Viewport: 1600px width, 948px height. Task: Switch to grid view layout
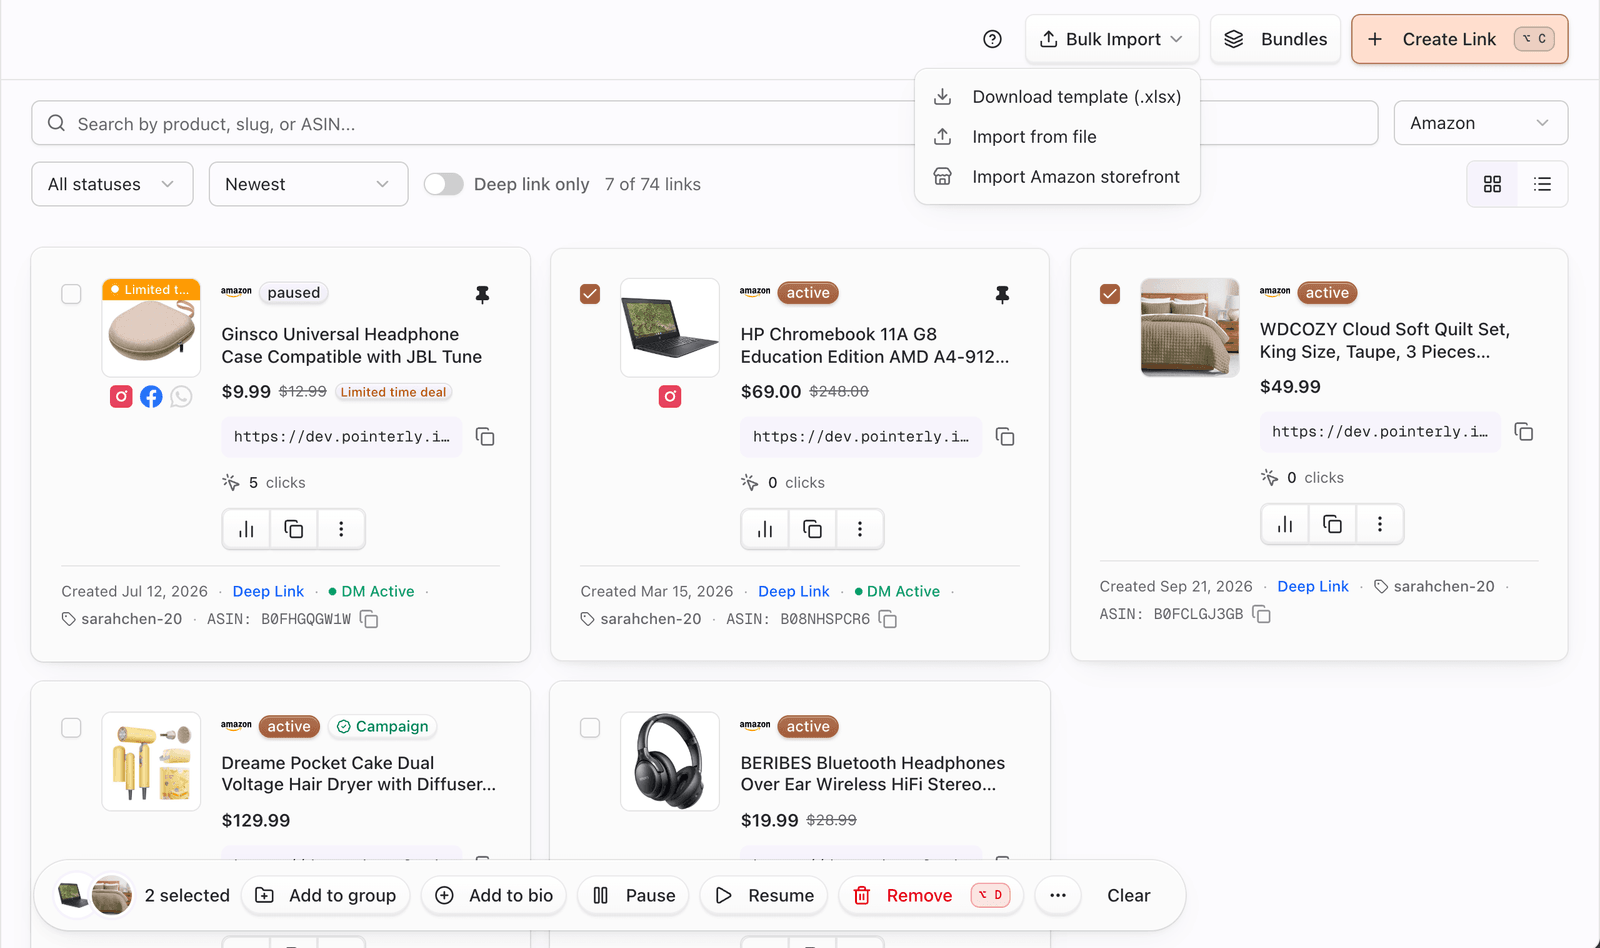click(1492, 184)
